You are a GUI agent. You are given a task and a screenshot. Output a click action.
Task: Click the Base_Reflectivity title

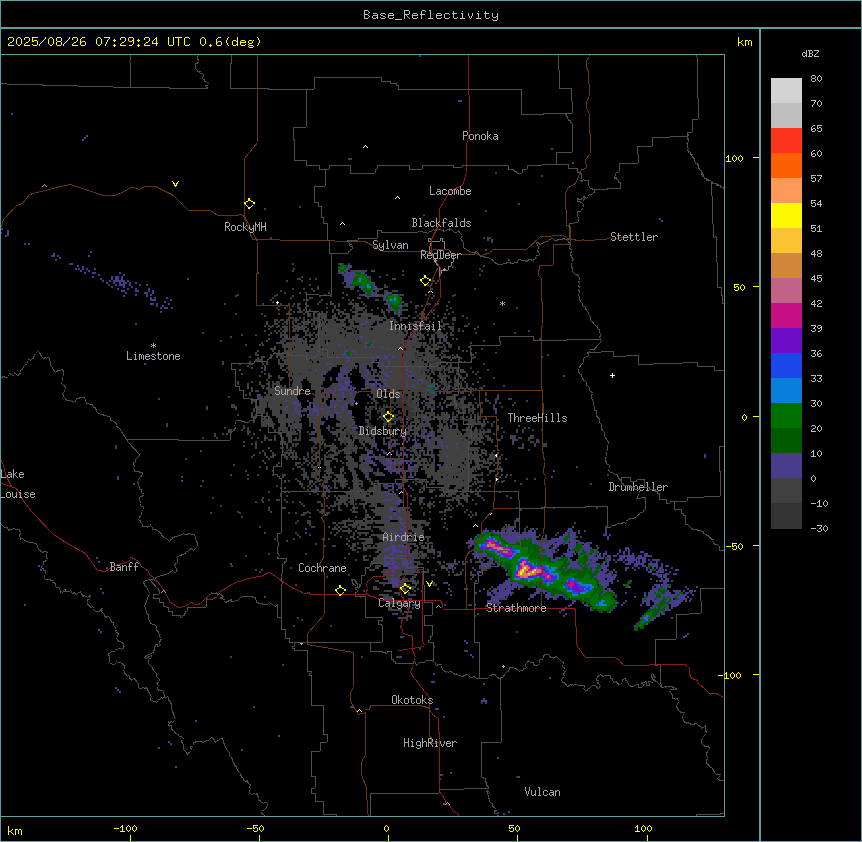point(431,15)
